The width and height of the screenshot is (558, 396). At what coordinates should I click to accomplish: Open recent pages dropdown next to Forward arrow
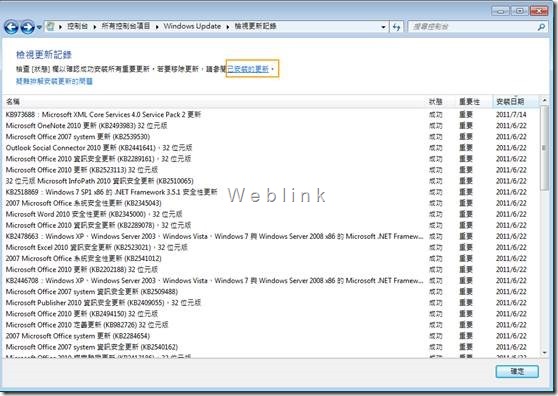tap(39, 27)
